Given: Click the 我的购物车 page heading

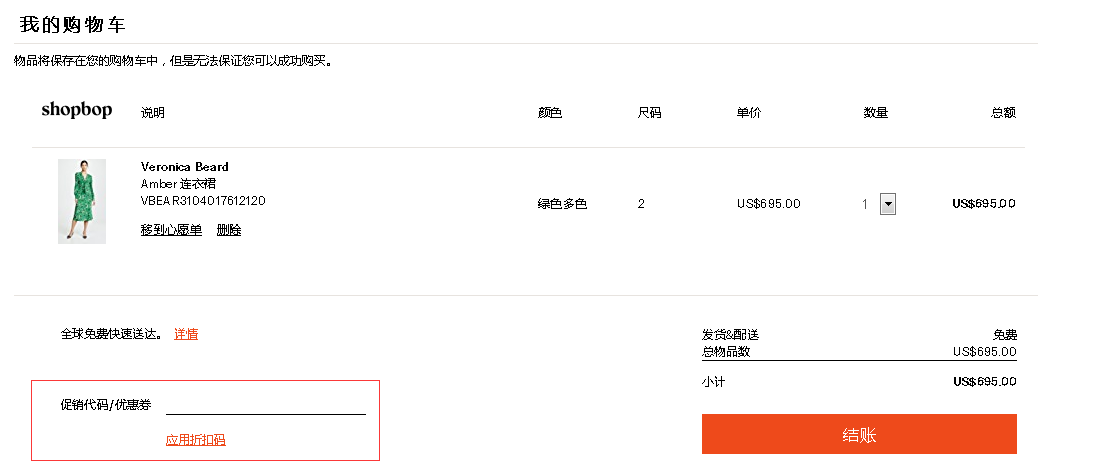Looking at the screenshot, I should (x=72, y=25).
